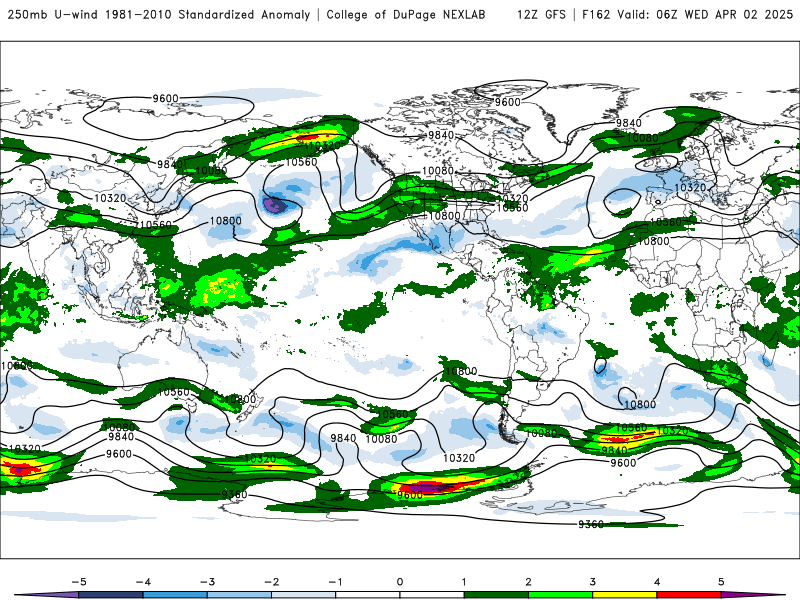Viewport: 800px width, 600px height.
Task: Click the 9600 contour label over northern Siberia
Action: [x=166, y=98]
